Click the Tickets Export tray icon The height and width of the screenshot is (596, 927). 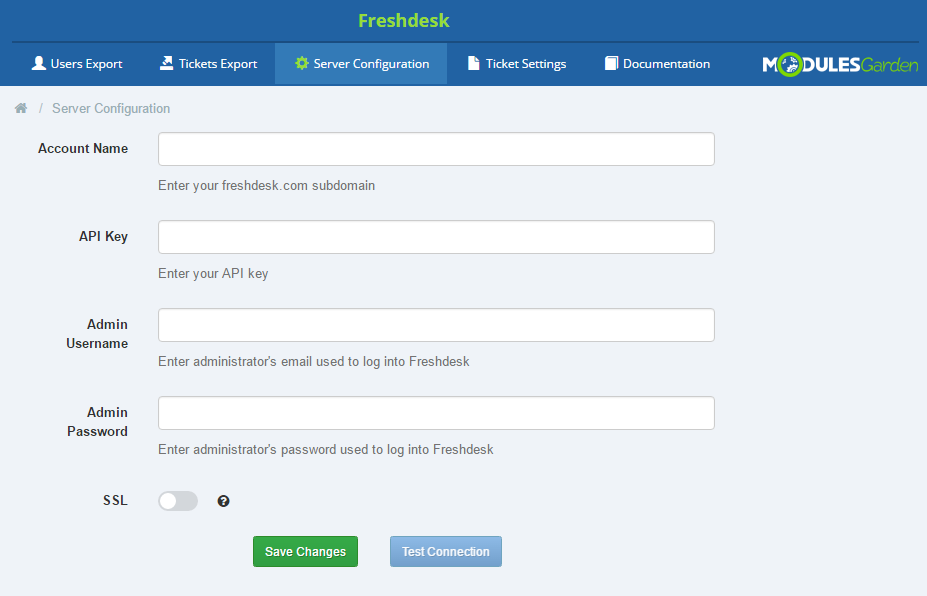click(x=167, y=63)
